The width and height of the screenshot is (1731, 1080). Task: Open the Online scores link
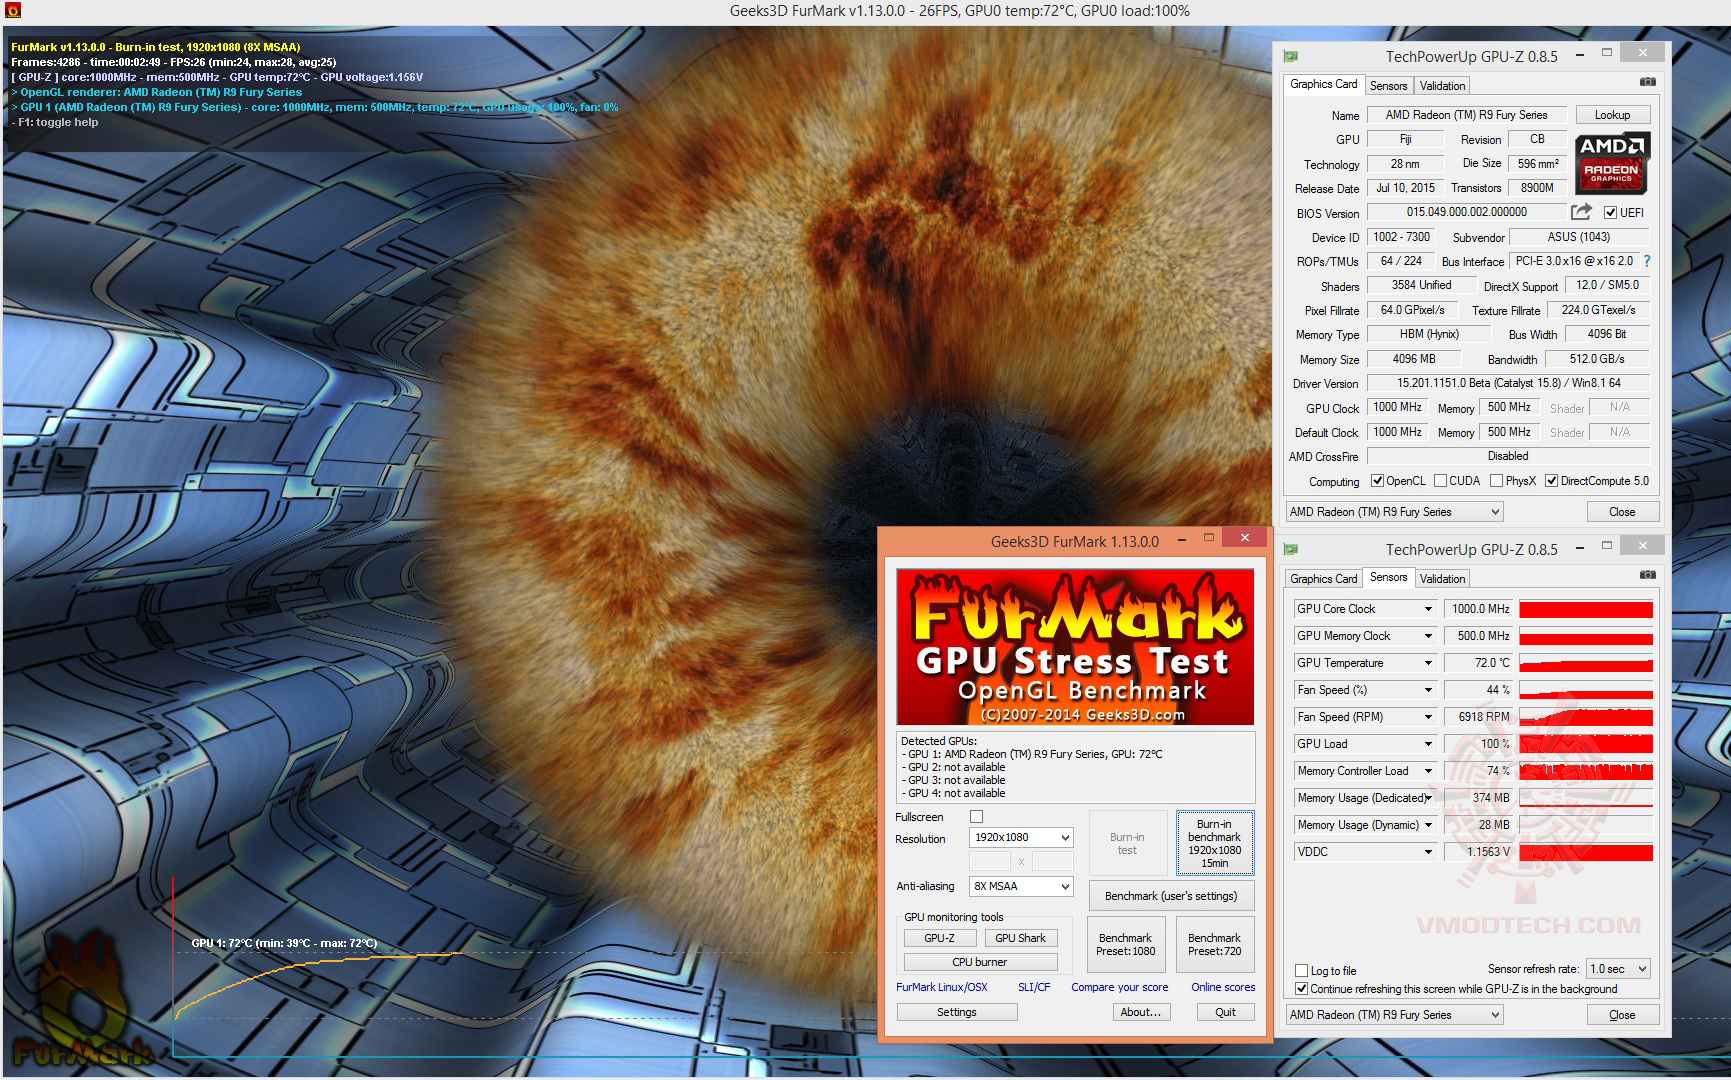[x=1223, y=987]
